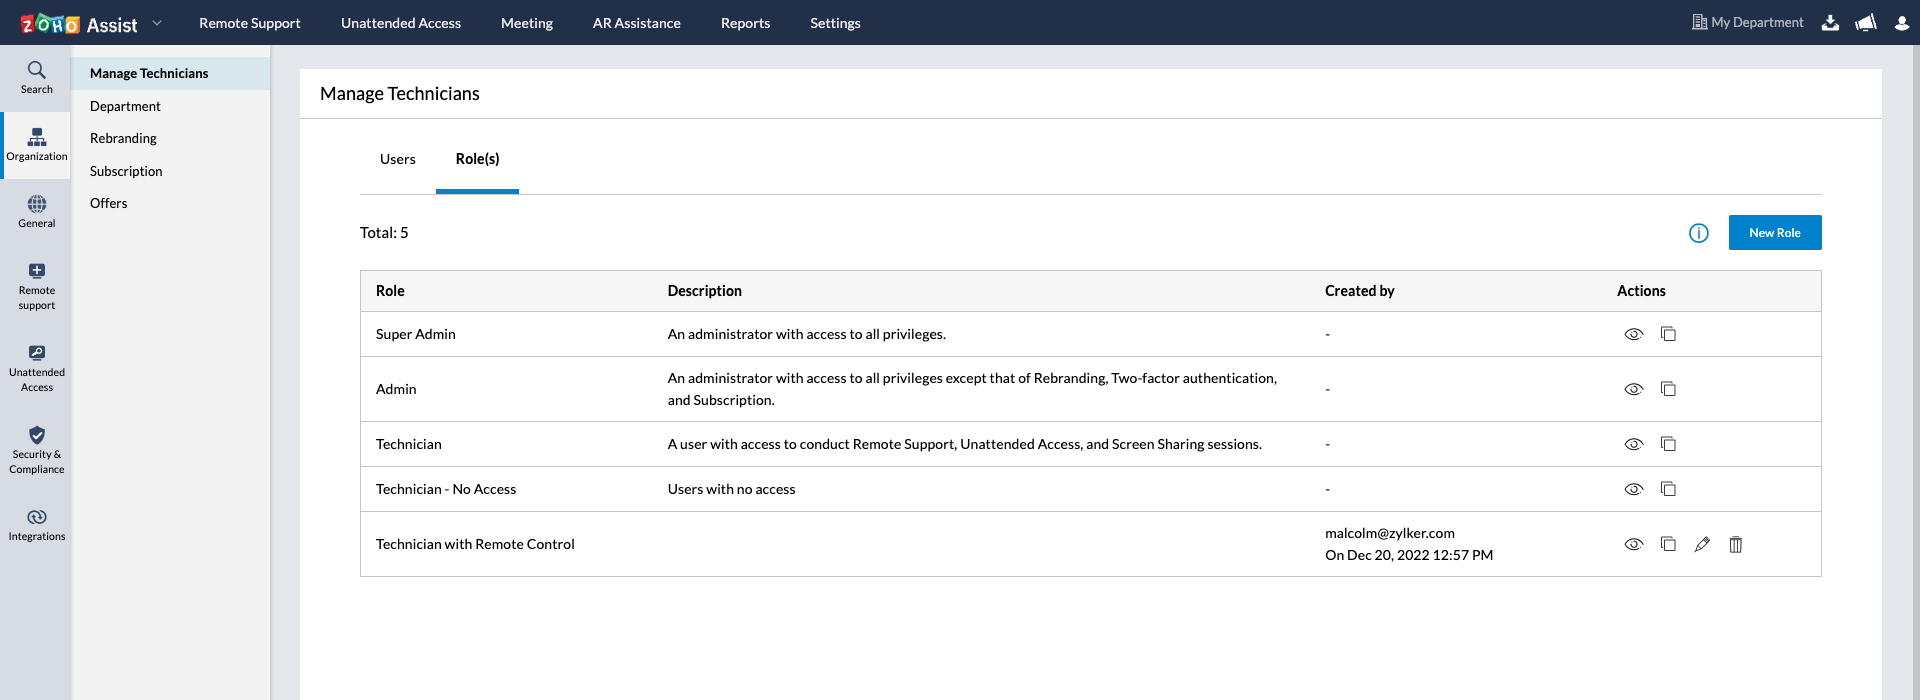View the Technician - No Access role

[1633, 489]
